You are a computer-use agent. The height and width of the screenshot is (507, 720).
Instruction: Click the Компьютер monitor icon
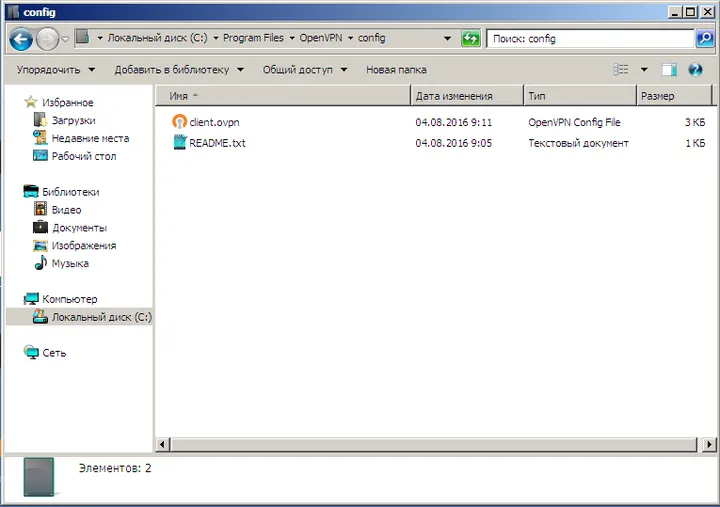31,299
